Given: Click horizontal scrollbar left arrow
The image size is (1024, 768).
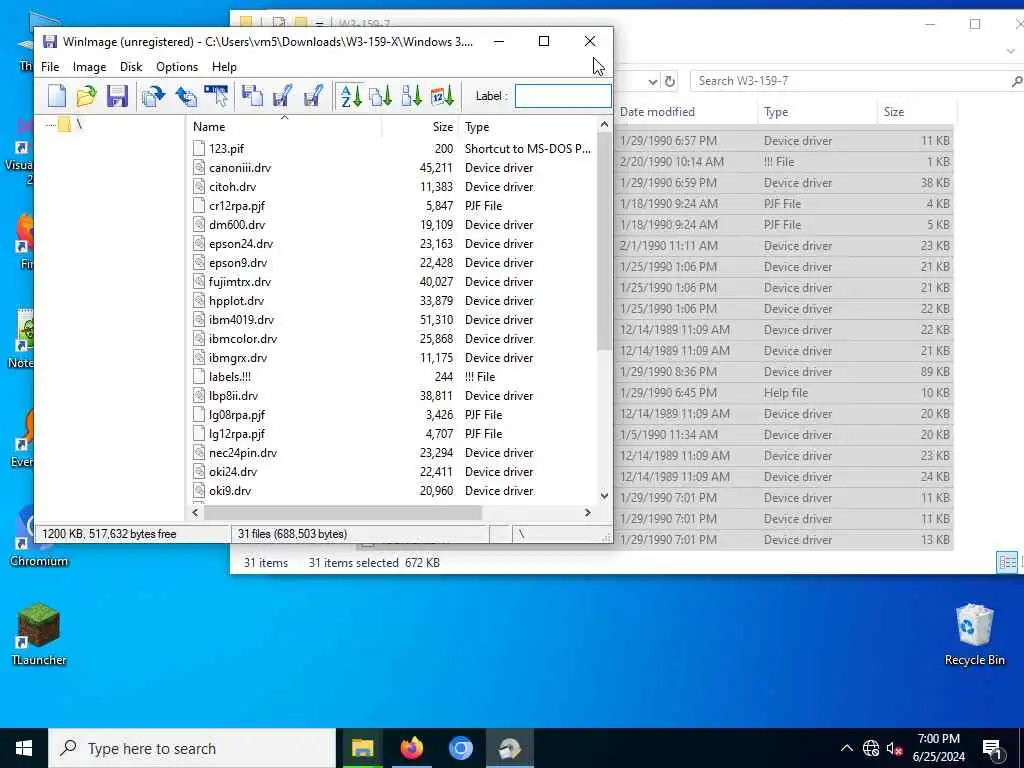Looking at the screenshot, I should [195, 513].
